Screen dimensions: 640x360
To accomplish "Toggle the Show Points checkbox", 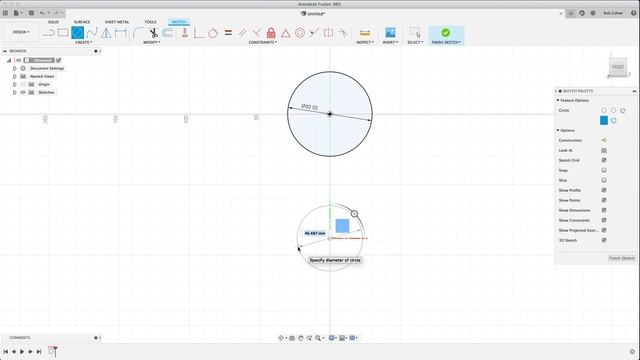I will [x=604, y=200].
